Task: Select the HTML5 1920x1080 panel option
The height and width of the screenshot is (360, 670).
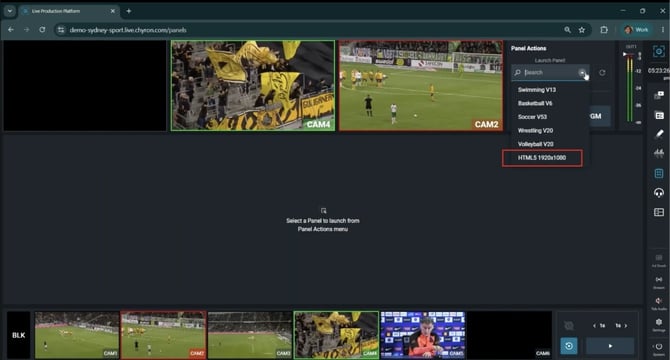Action: coord(542,158)
